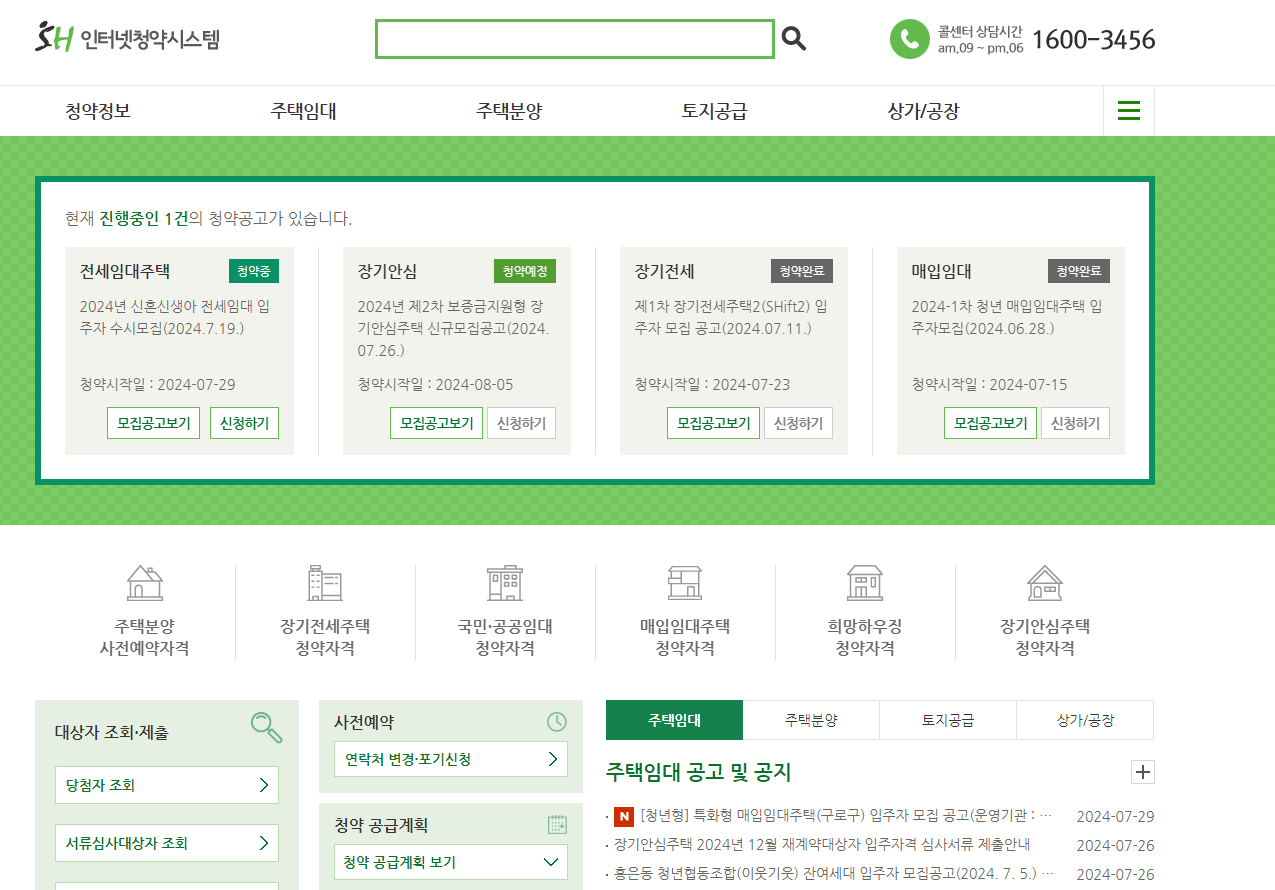Switch to the 주택분양 notice tab

[811, 720]
